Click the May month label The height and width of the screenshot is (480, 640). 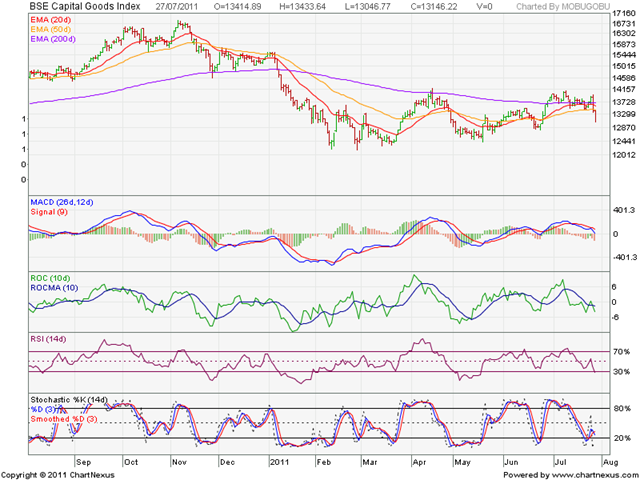coord(462,463)
